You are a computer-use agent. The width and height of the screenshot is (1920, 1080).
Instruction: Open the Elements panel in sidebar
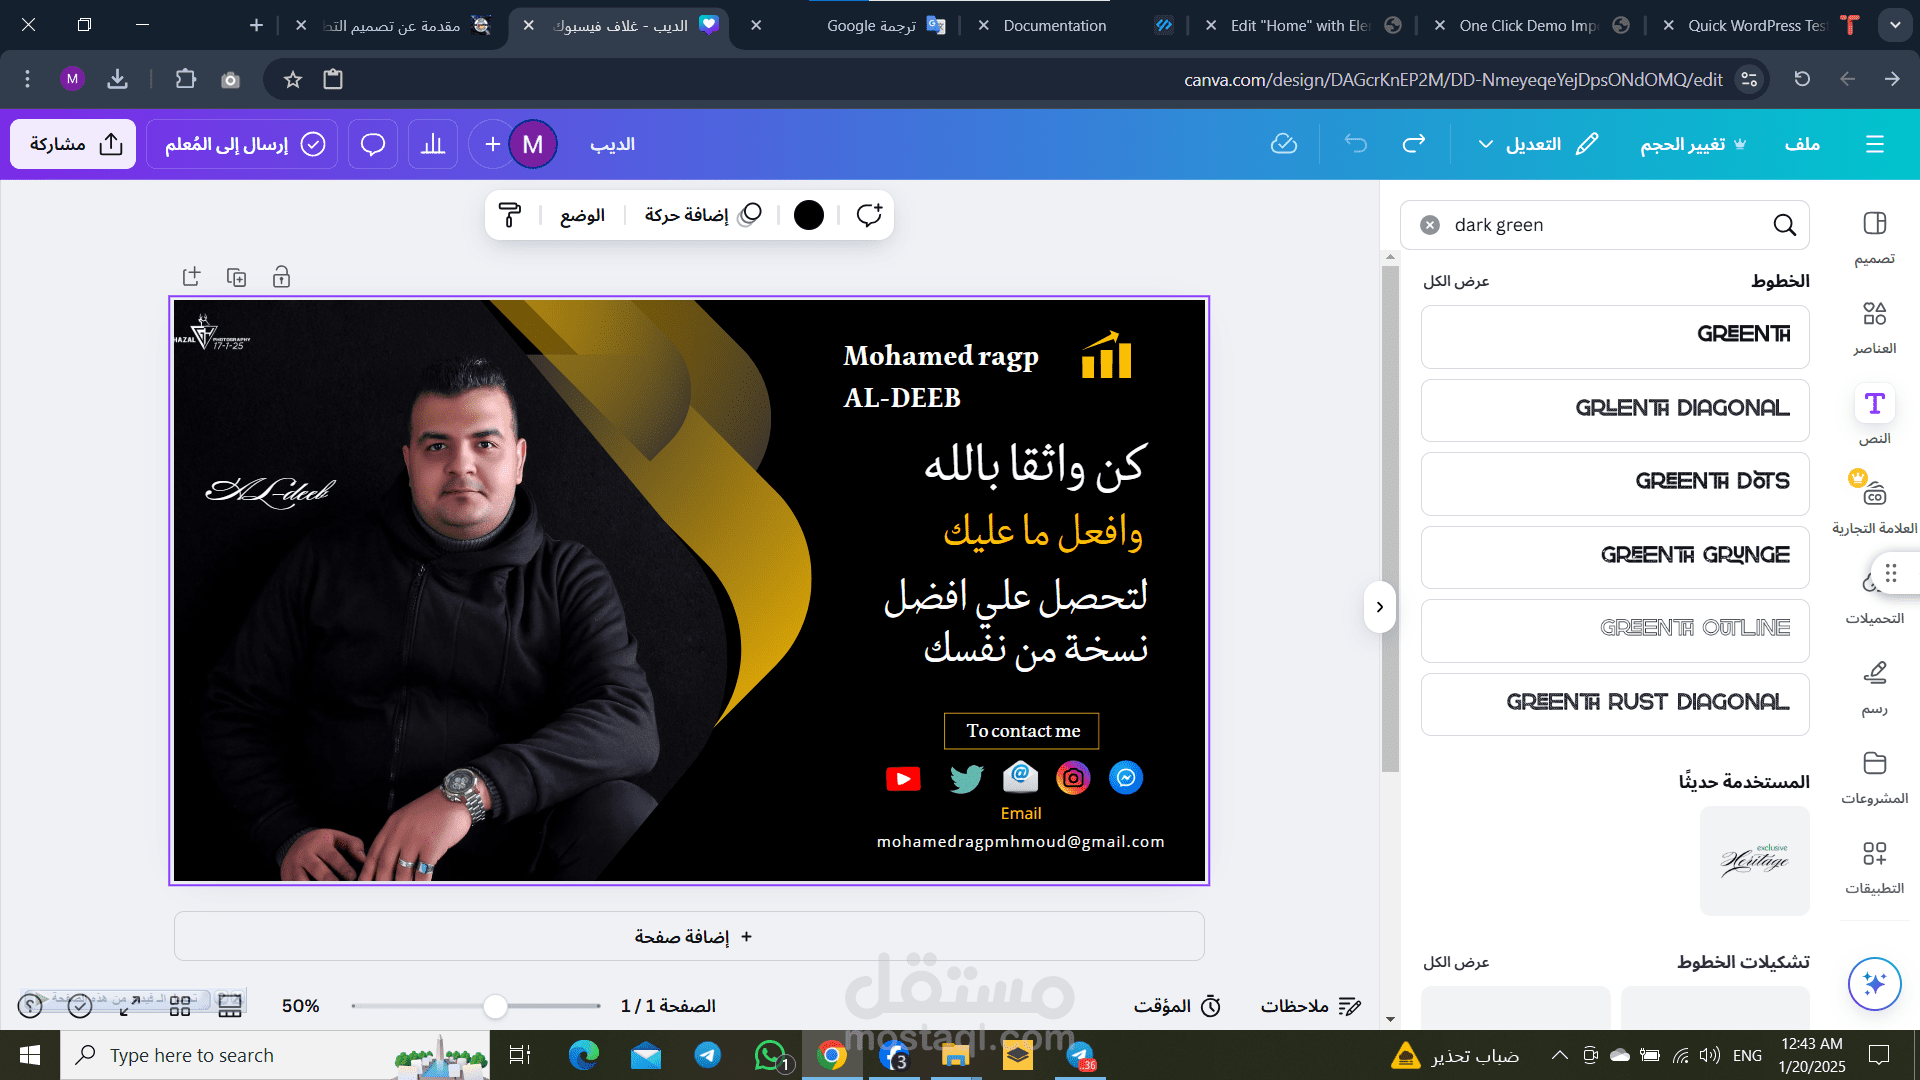pos(1874,326)
